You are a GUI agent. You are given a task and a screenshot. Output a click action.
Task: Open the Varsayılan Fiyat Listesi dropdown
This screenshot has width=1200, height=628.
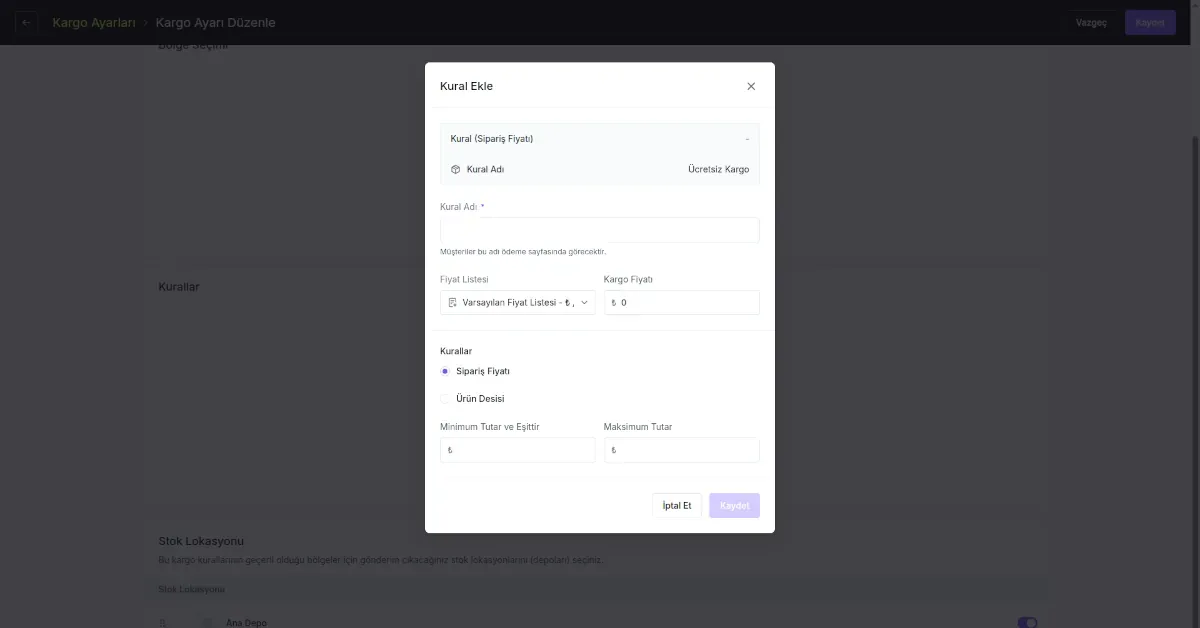tap(517, 302)
